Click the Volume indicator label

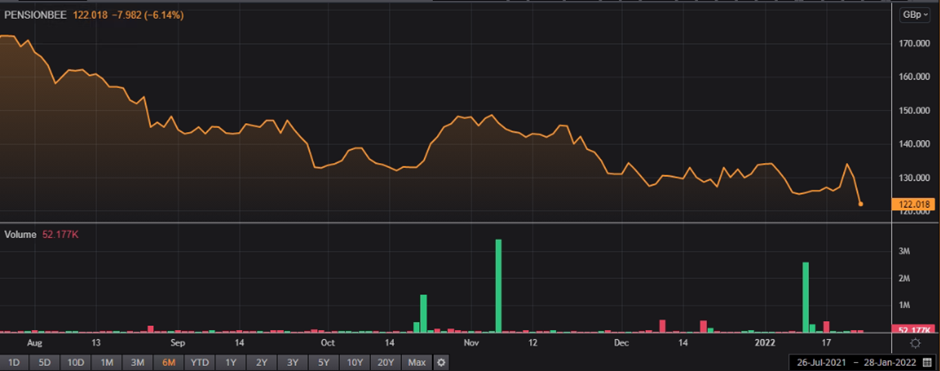click(20, 235)
